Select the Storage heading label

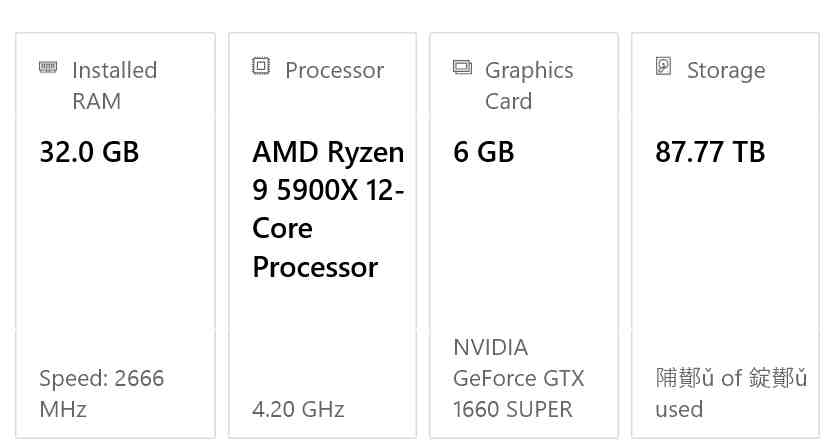[726, 71]
